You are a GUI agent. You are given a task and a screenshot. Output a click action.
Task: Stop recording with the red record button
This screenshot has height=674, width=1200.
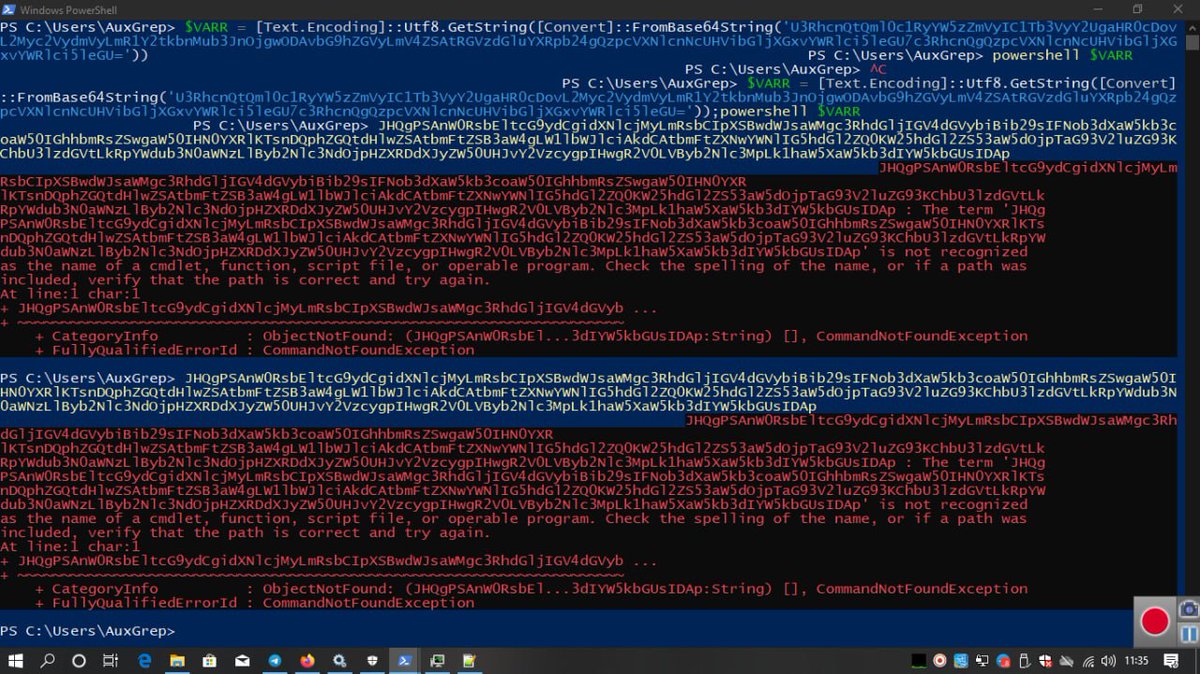1155,621
